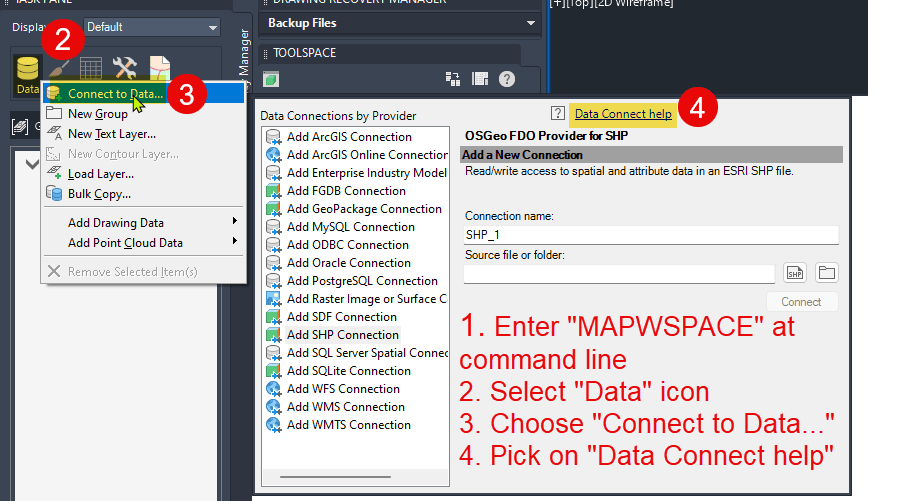899x501 pixels.
Task: Click into Connection name field SHP_1
Action: tap(651, 235)
